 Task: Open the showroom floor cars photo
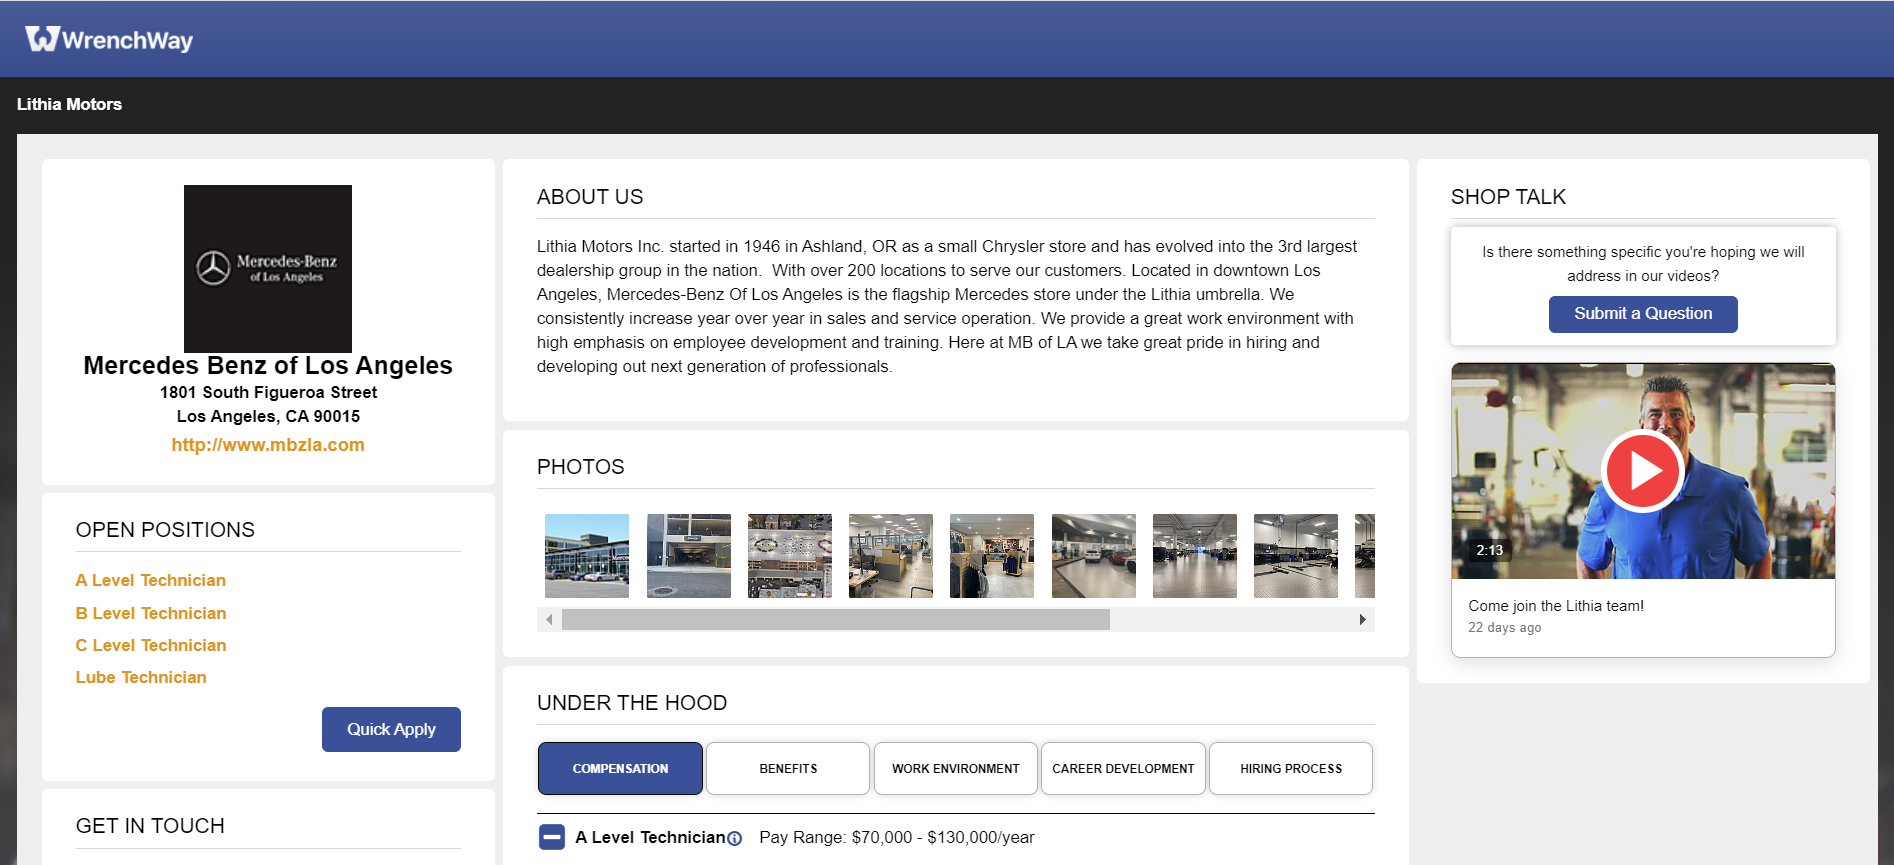pyautogui.click(x=1094, y=556)
